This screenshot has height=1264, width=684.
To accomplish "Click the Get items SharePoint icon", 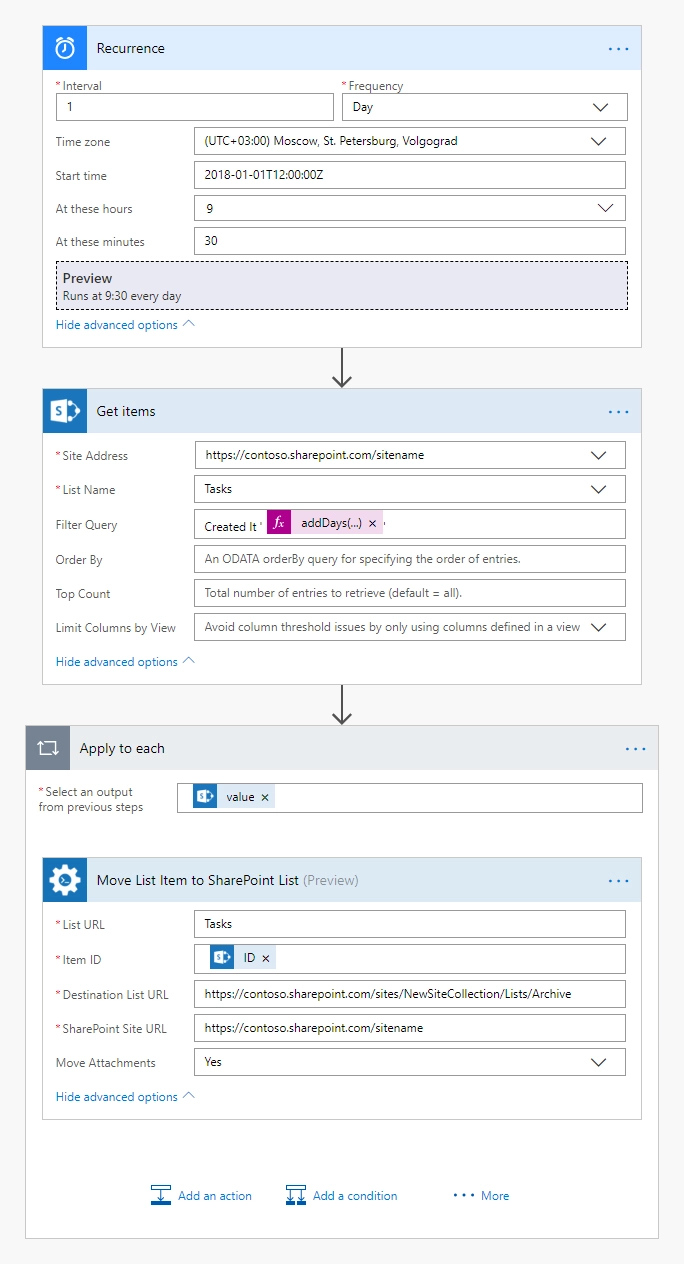I will tap(65, 411).
